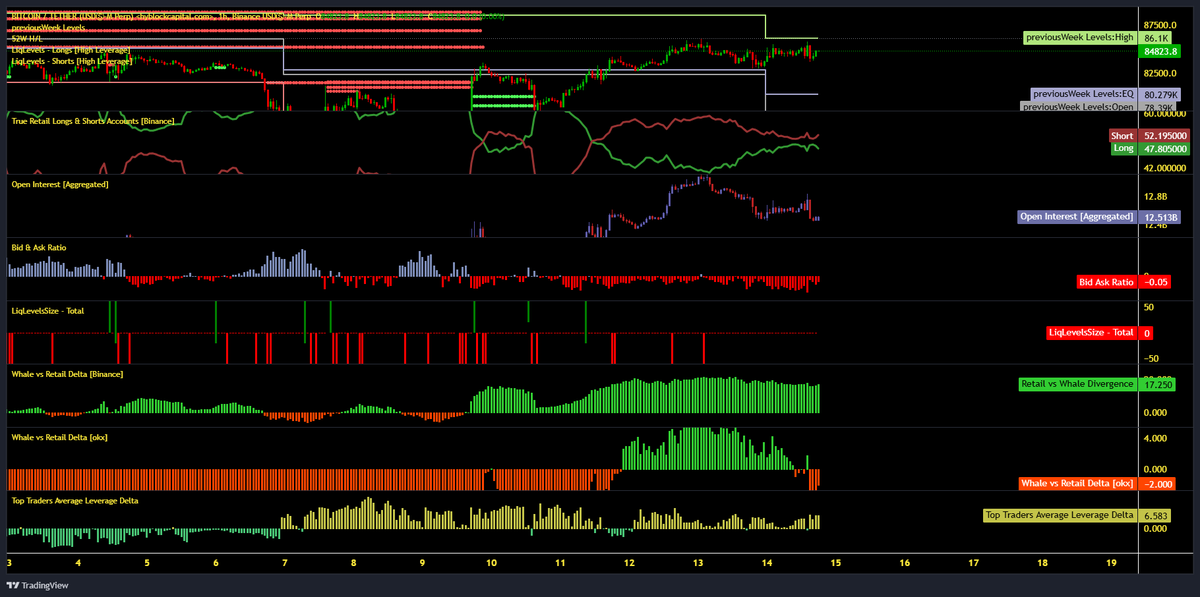
Task: Click the 6.583 leverage delta value
Action: [x=1157, y=515]
